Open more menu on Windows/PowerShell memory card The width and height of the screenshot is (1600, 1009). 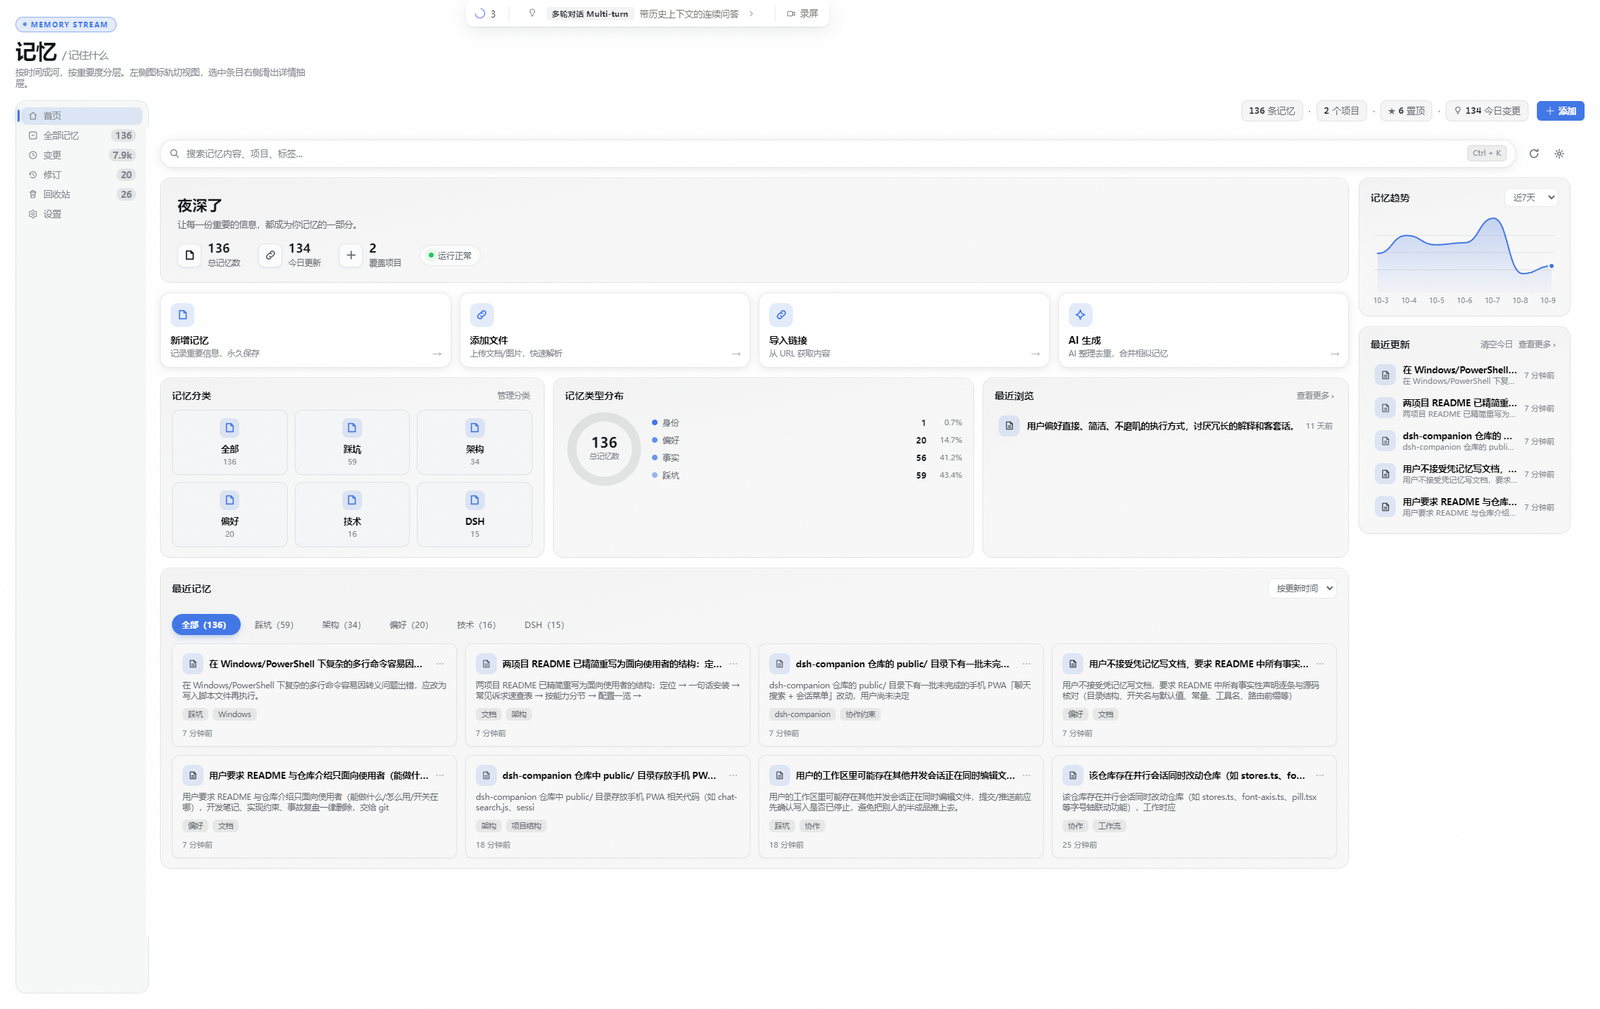[x=440, y=664]
